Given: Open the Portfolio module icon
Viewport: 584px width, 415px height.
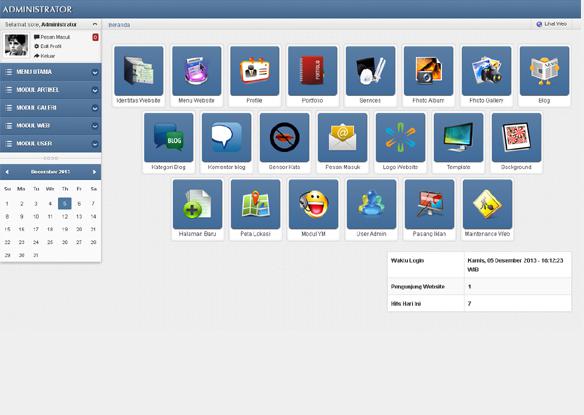Looking at the screenshot, I should pyautogui.click(x=312, y=71).
